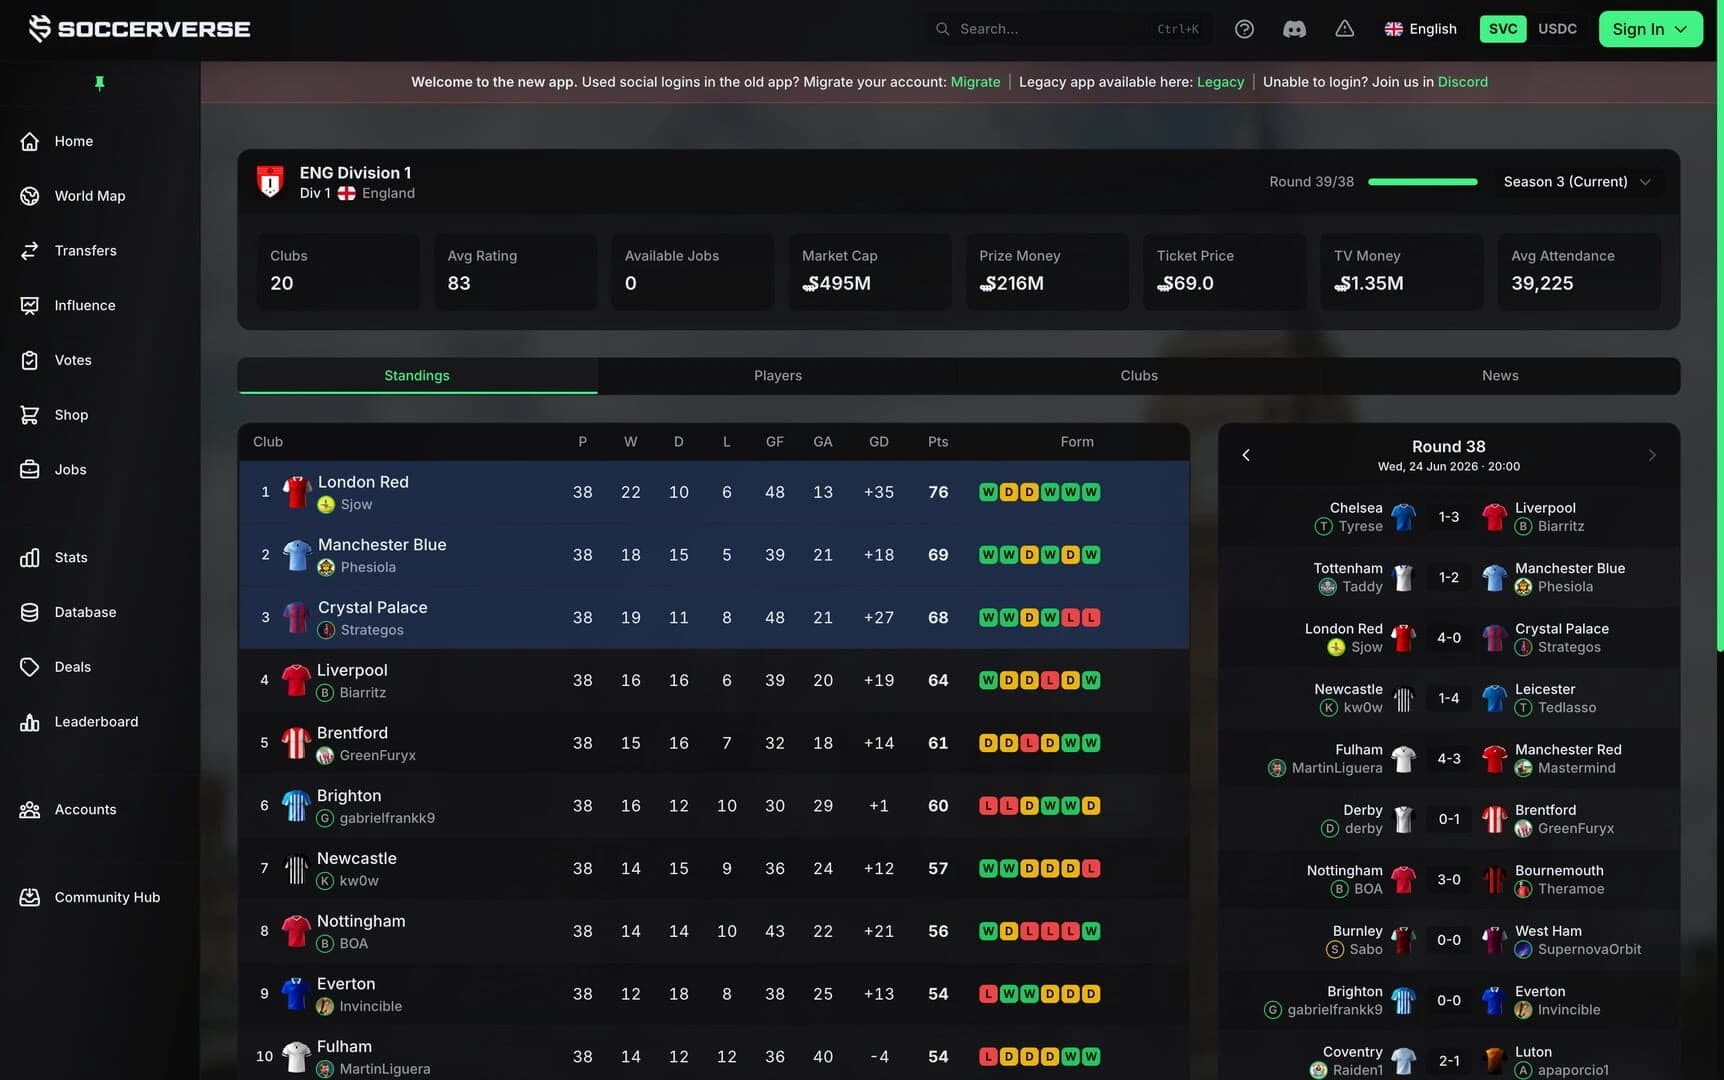The image size is (1724, 1080).
Task: Click Everton's 54 points value
Action: (x=937, y=994)
